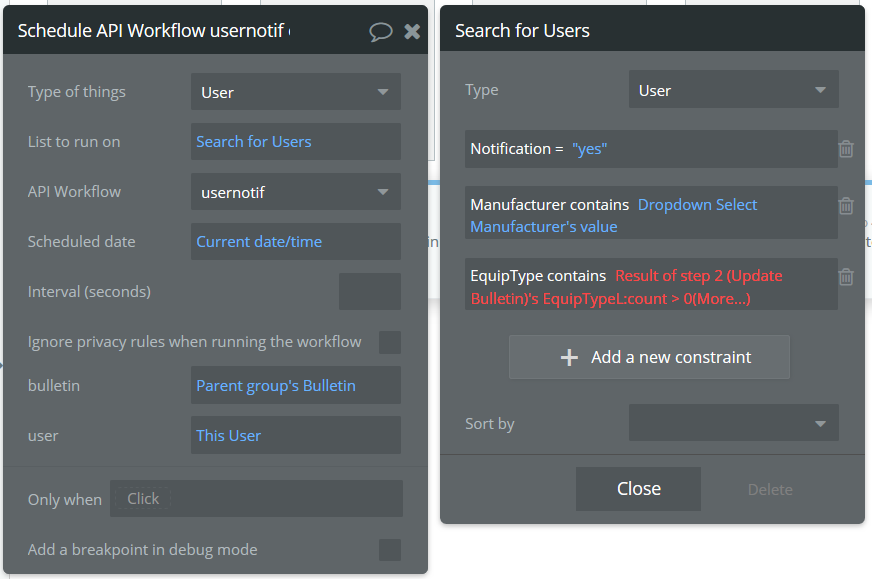Toggle Ignore privacy rules checkbox

(x=390, y=342)
